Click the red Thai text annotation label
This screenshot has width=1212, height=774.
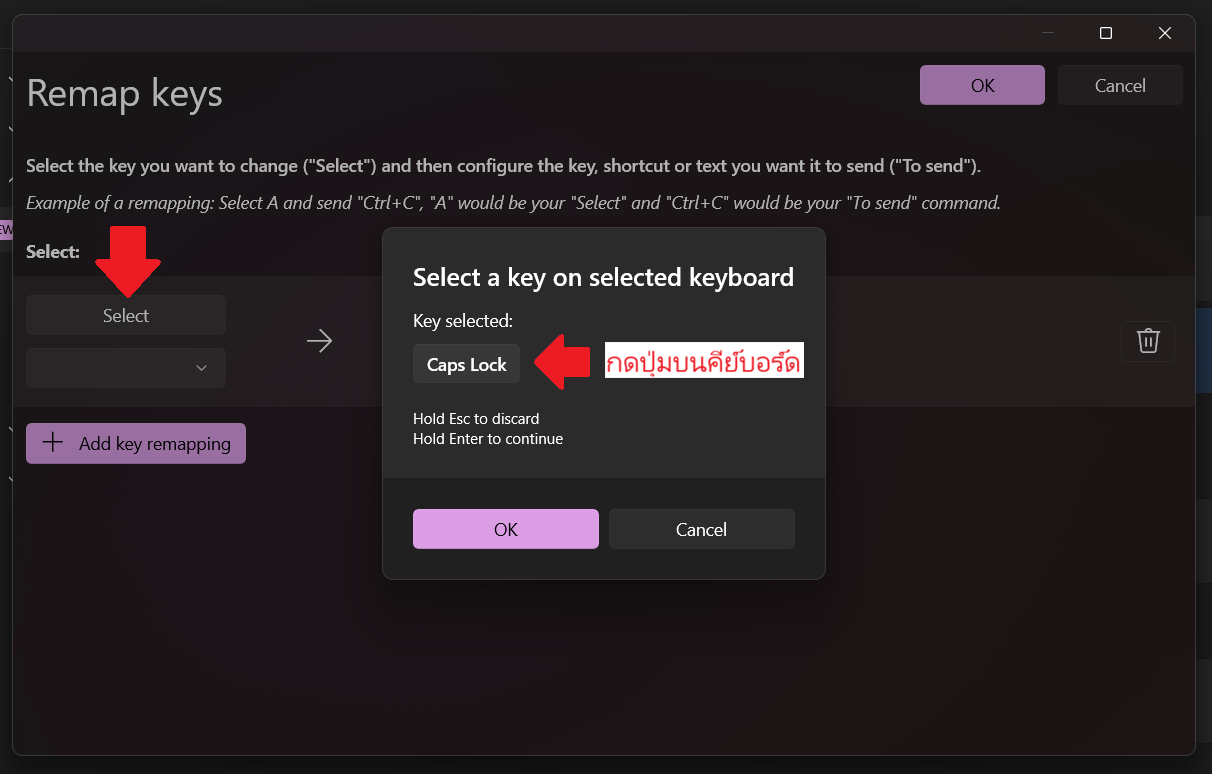(x=704, y=362)
